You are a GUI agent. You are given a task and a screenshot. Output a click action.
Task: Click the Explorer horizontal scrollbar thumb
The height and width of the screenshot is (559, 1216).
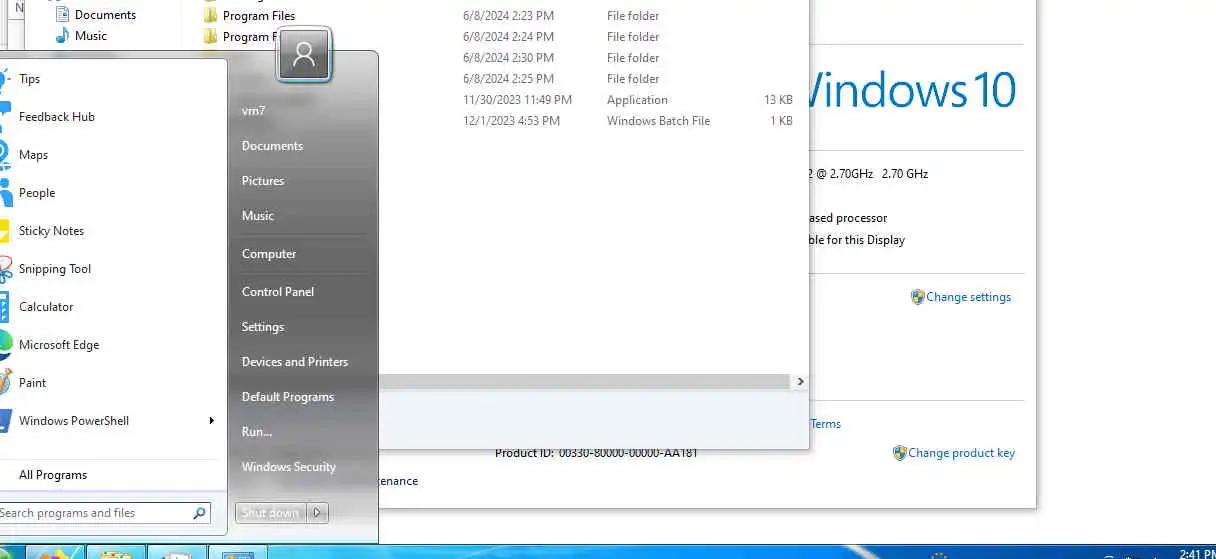[585, 382]
